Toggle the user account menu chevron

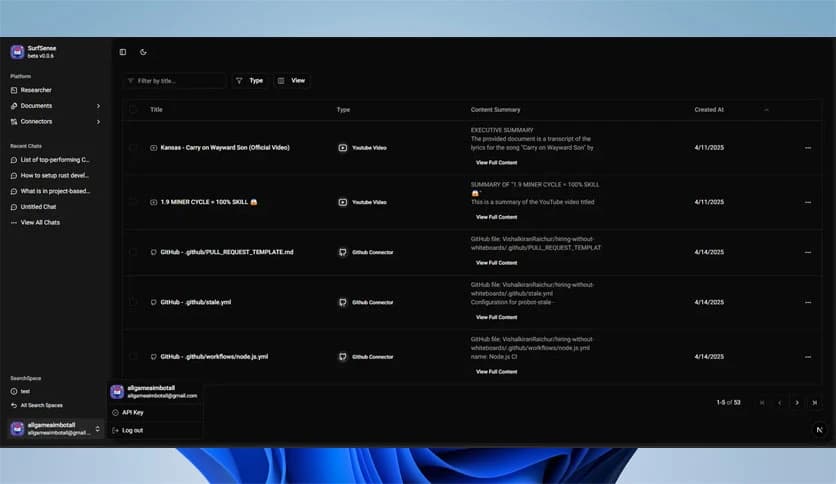98,429
